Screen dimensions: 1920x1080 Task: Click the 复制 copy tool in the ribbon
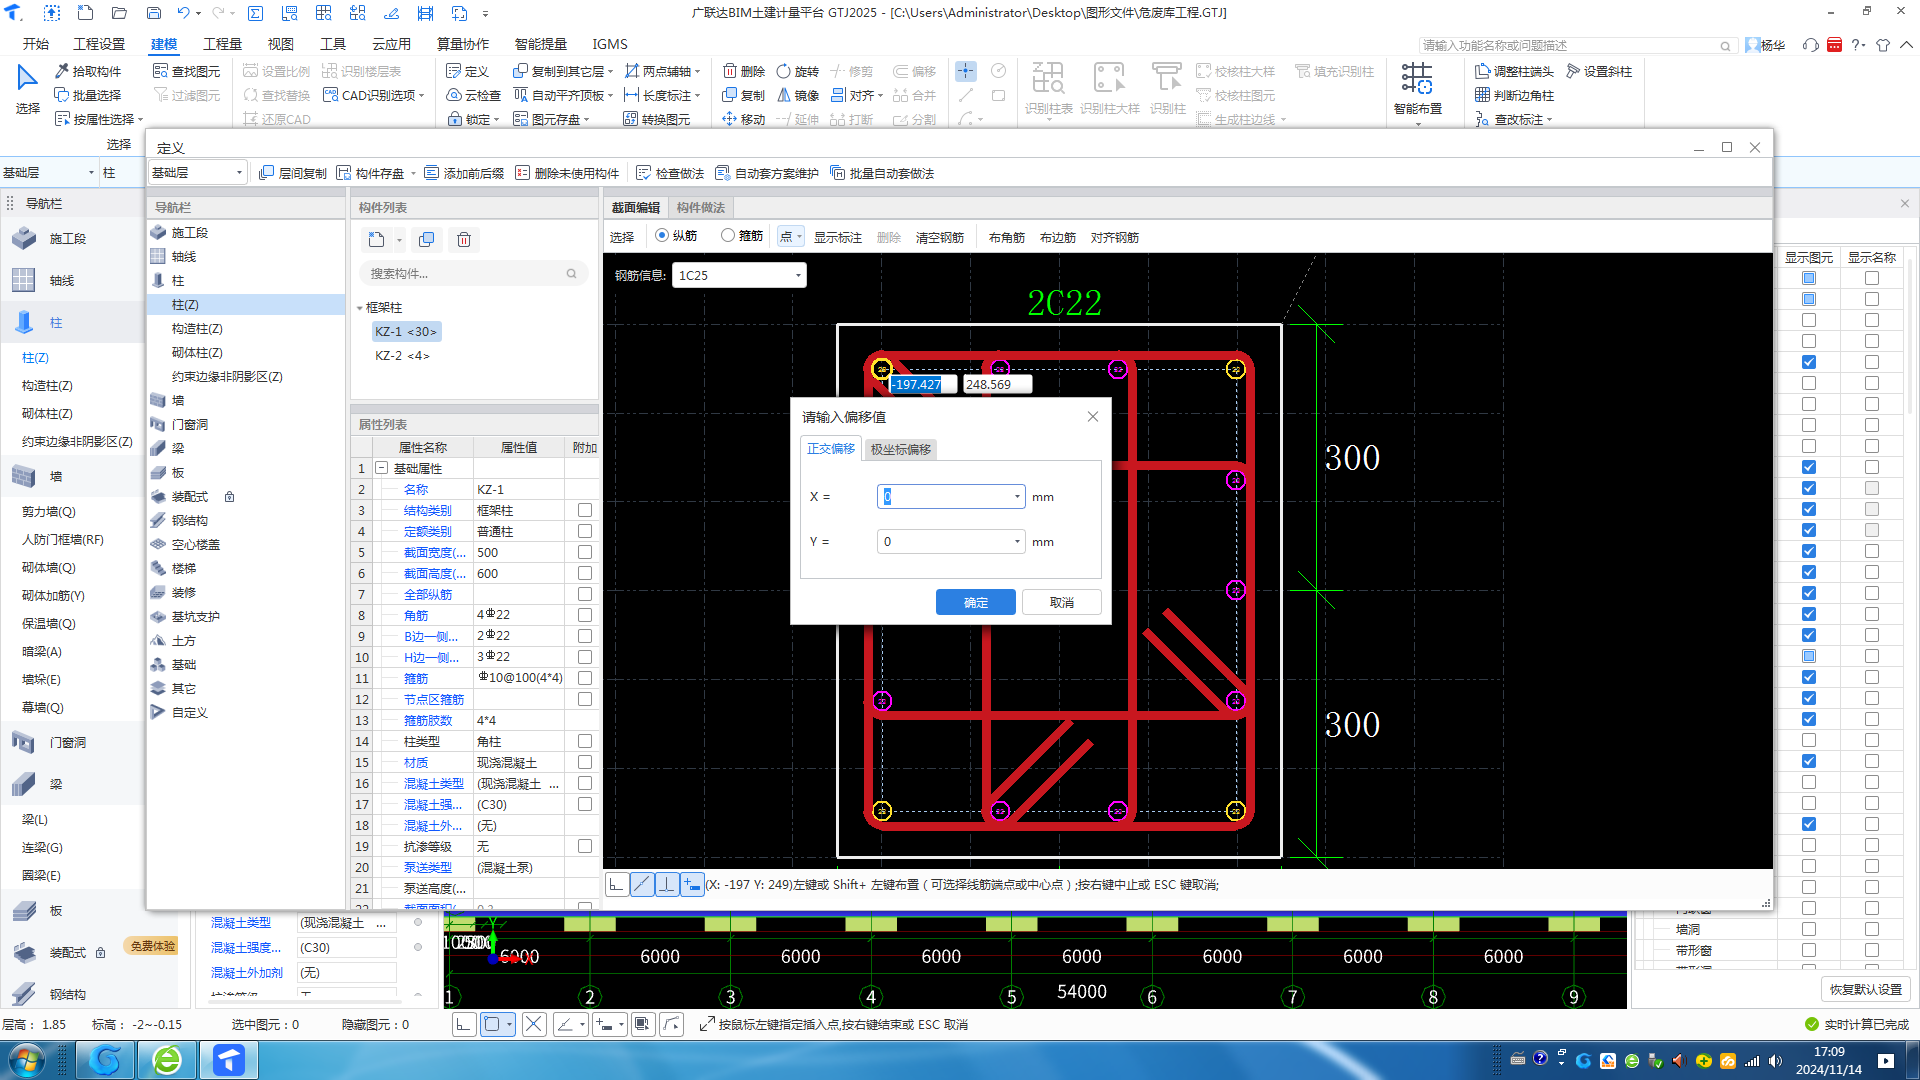[x=744, y=95]
